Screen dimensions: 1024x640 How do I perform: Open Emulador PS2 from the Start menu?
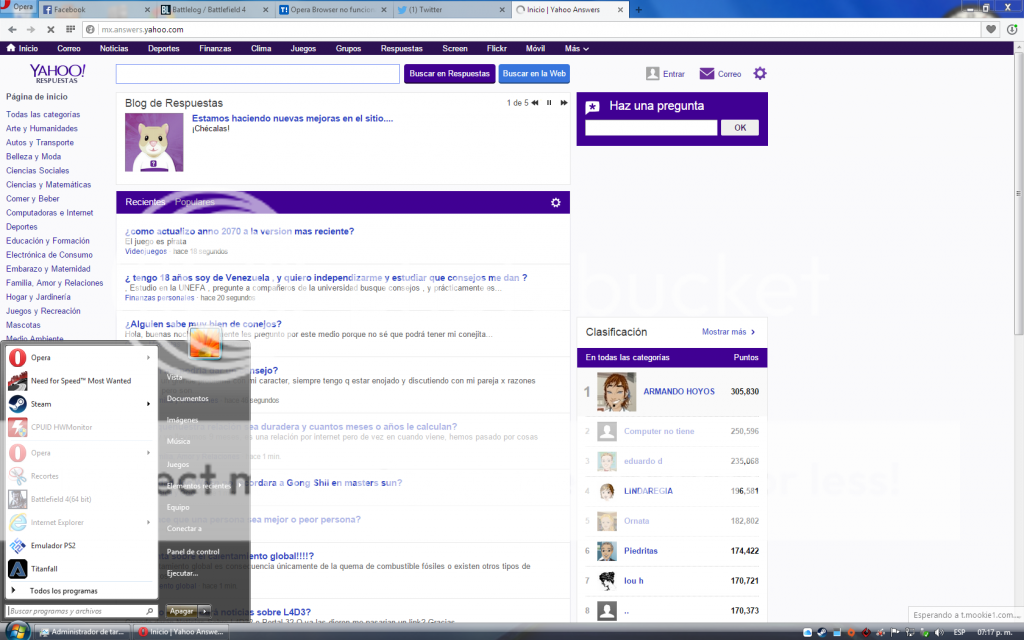[x=17, y=546]
